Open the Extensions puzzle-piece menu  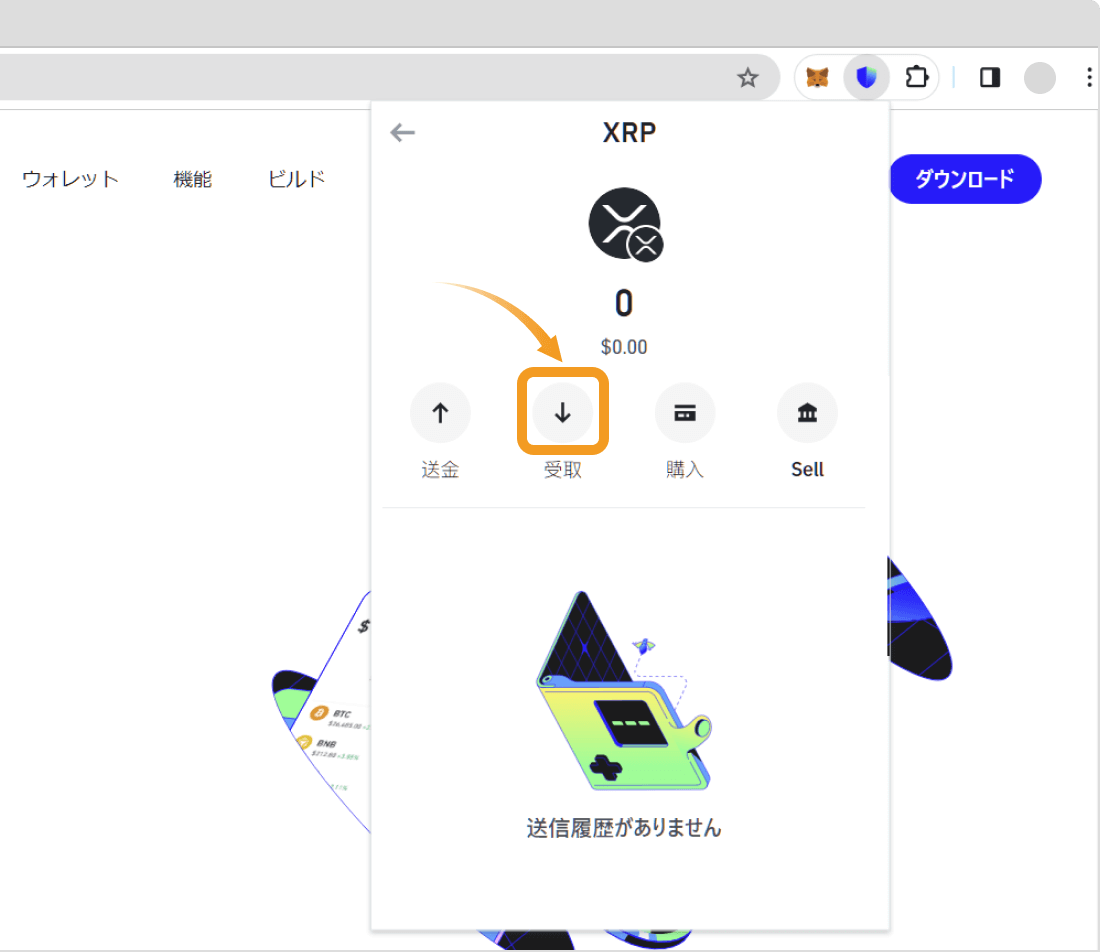click(916, 77)
